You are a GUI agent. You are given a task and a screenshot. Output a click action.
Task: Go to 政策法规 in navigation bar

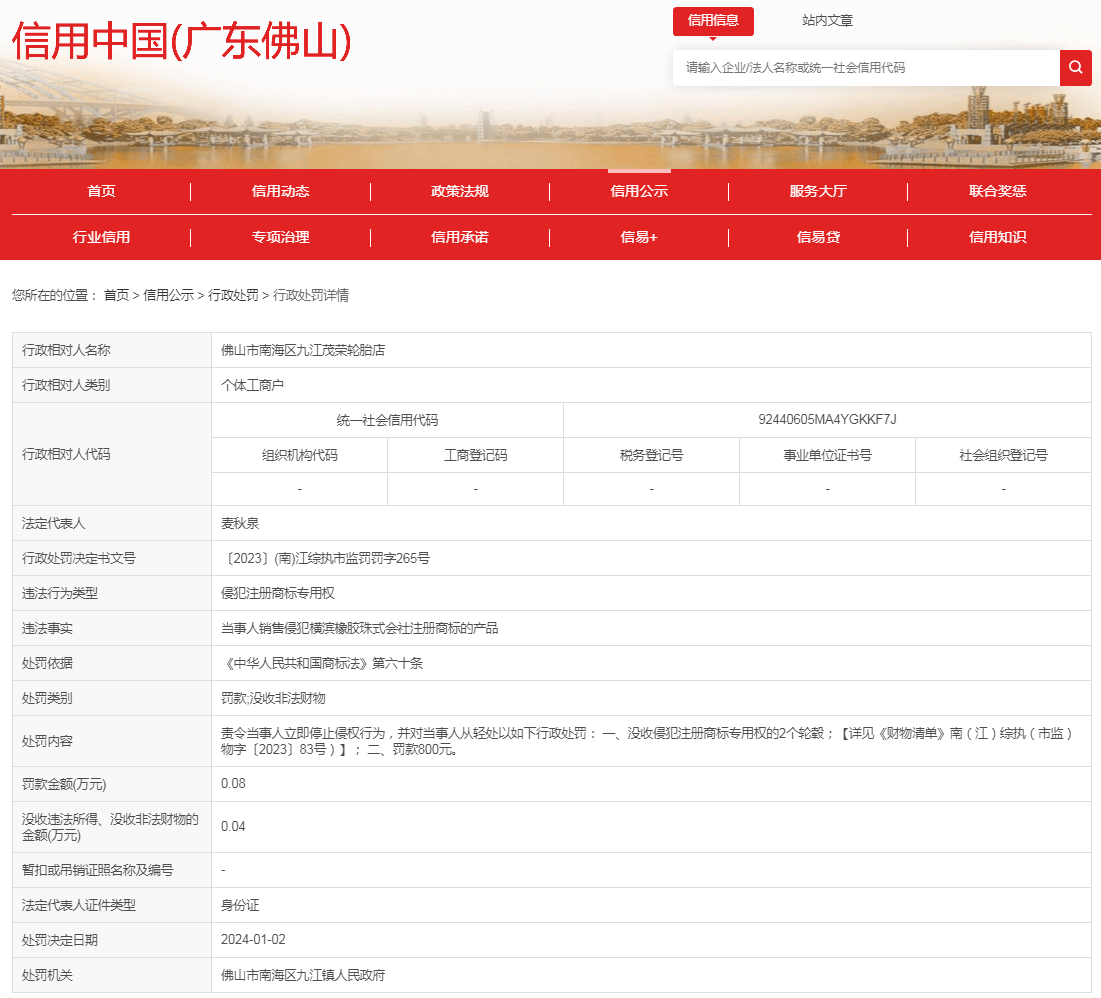click(459, 192)
